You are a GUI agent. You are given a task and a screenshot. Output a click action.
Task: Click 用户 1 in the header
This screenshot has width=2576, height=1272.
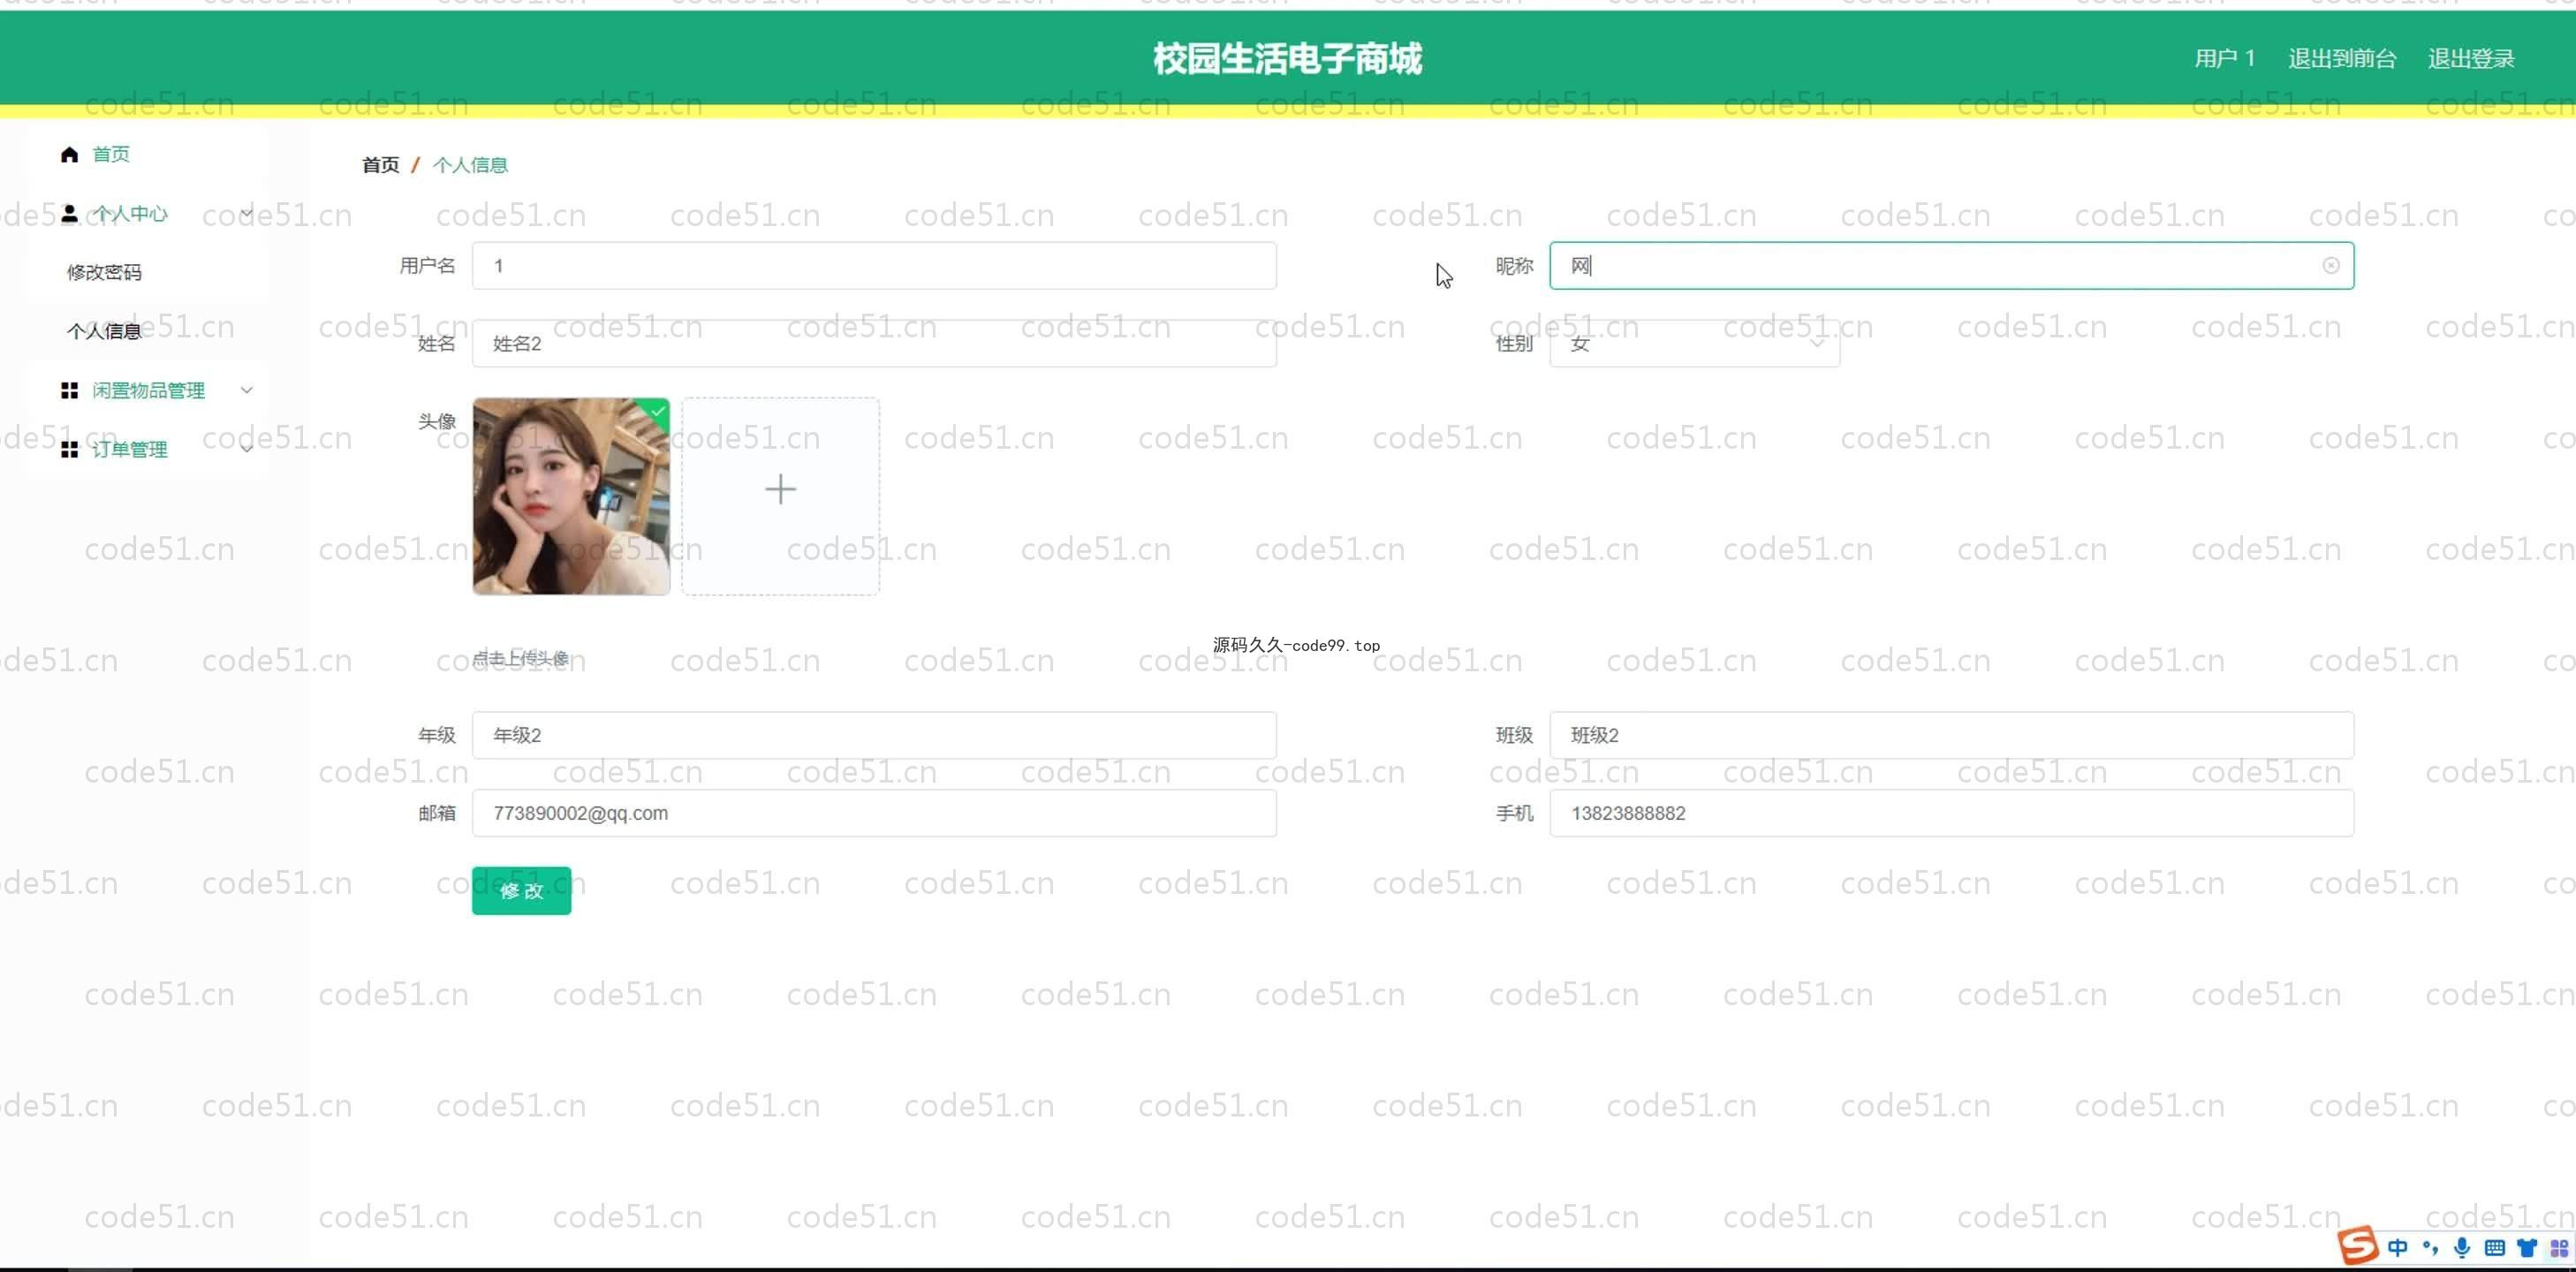click(x=2224, y=58)
